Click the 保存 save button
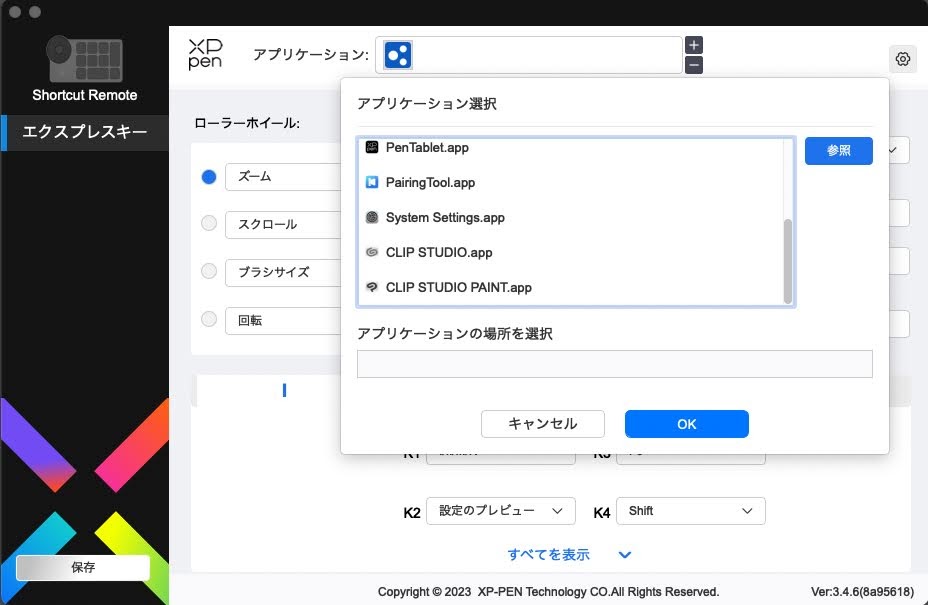Viewport: 928px width, 605px height. pyautogui.click(x=83, y=567)
